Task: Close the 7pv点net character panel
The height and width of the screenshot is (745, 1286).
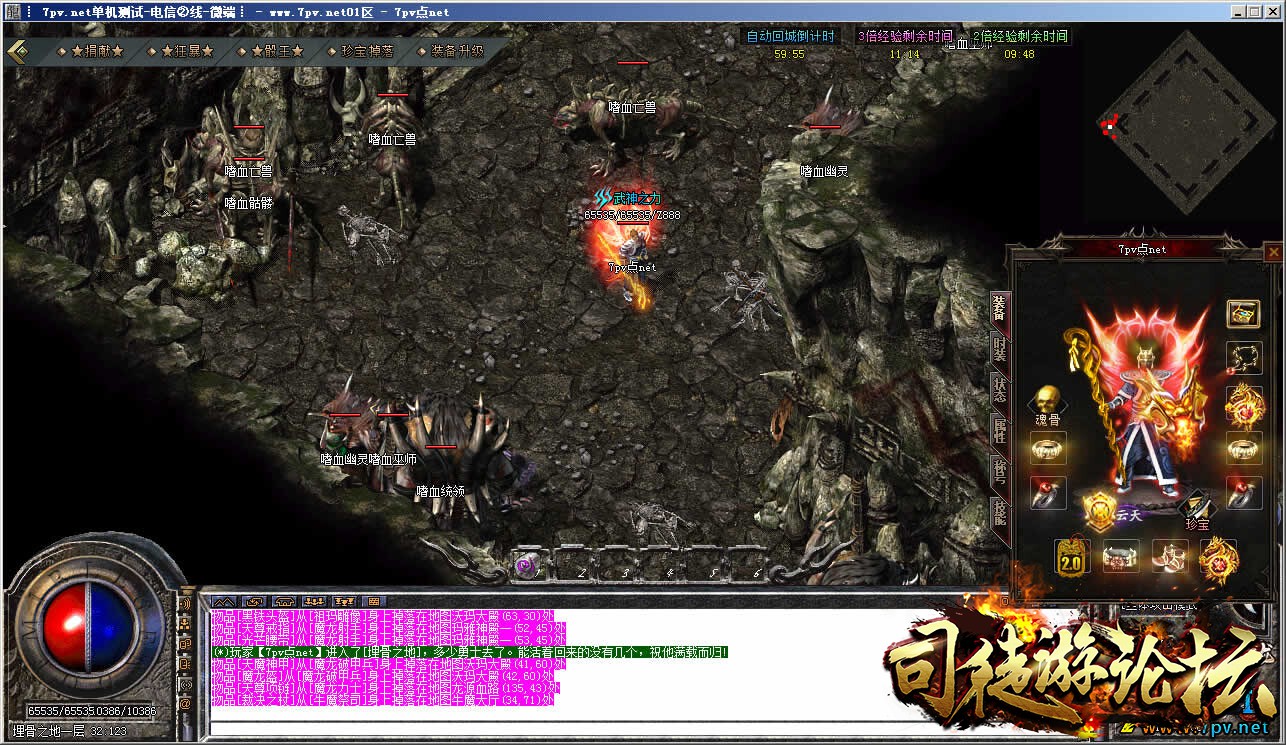Action: point(1272,251)
